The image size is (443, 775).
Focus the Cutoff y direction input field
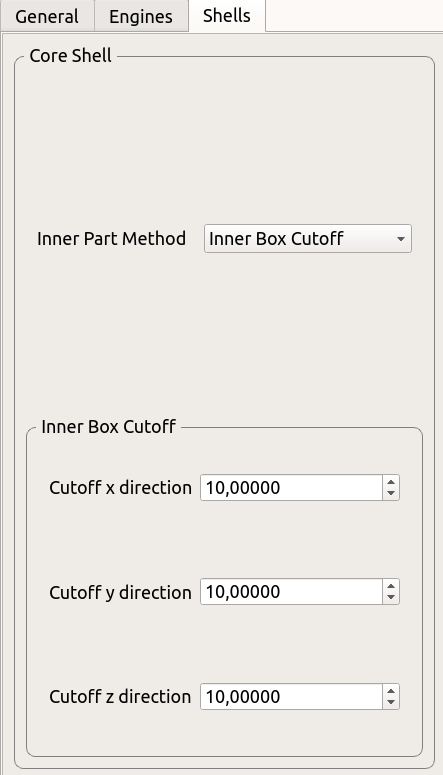[292, 592]
